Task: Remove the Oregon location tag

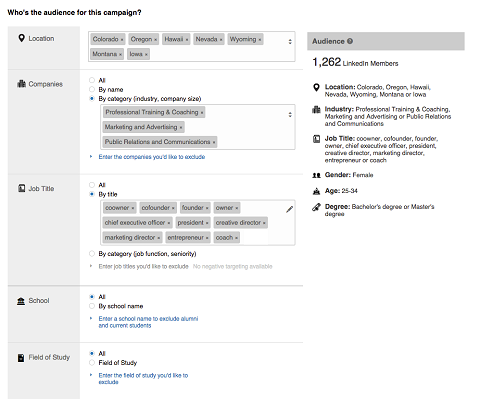Action: [x=155, y=40]
